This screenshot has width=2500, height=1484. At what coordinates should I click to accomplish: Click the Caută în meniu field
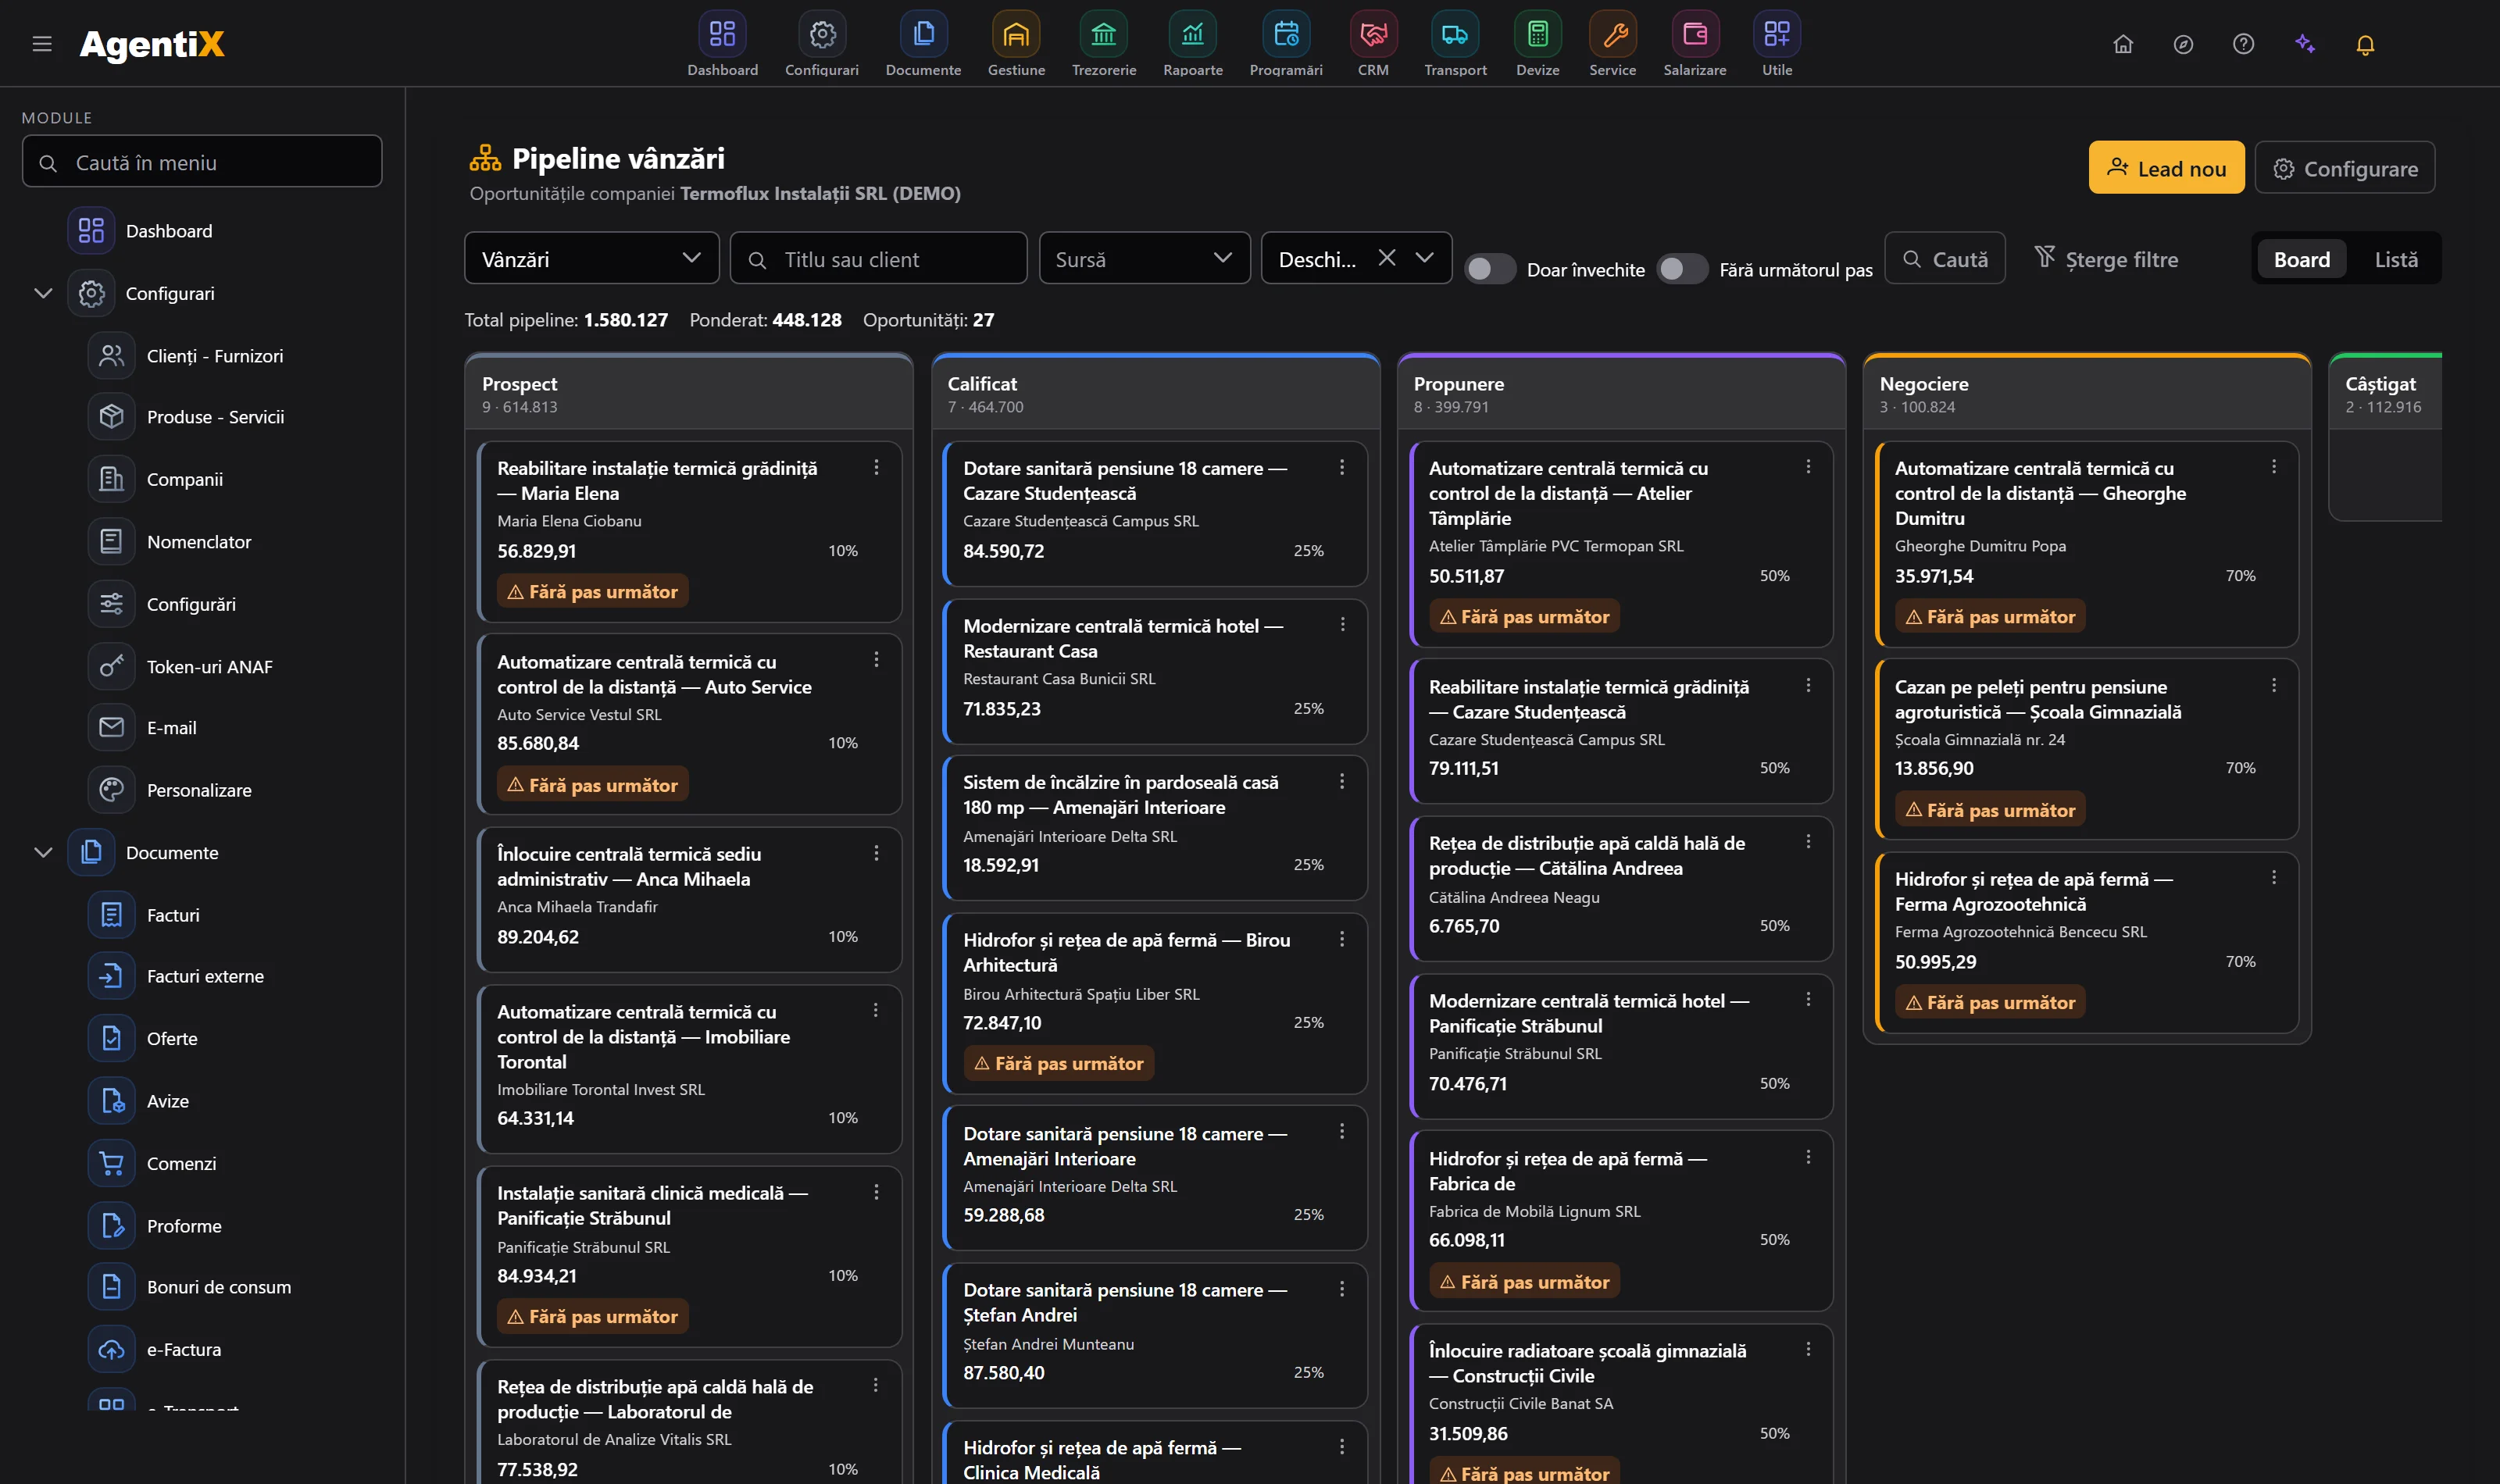coord(202,162)
